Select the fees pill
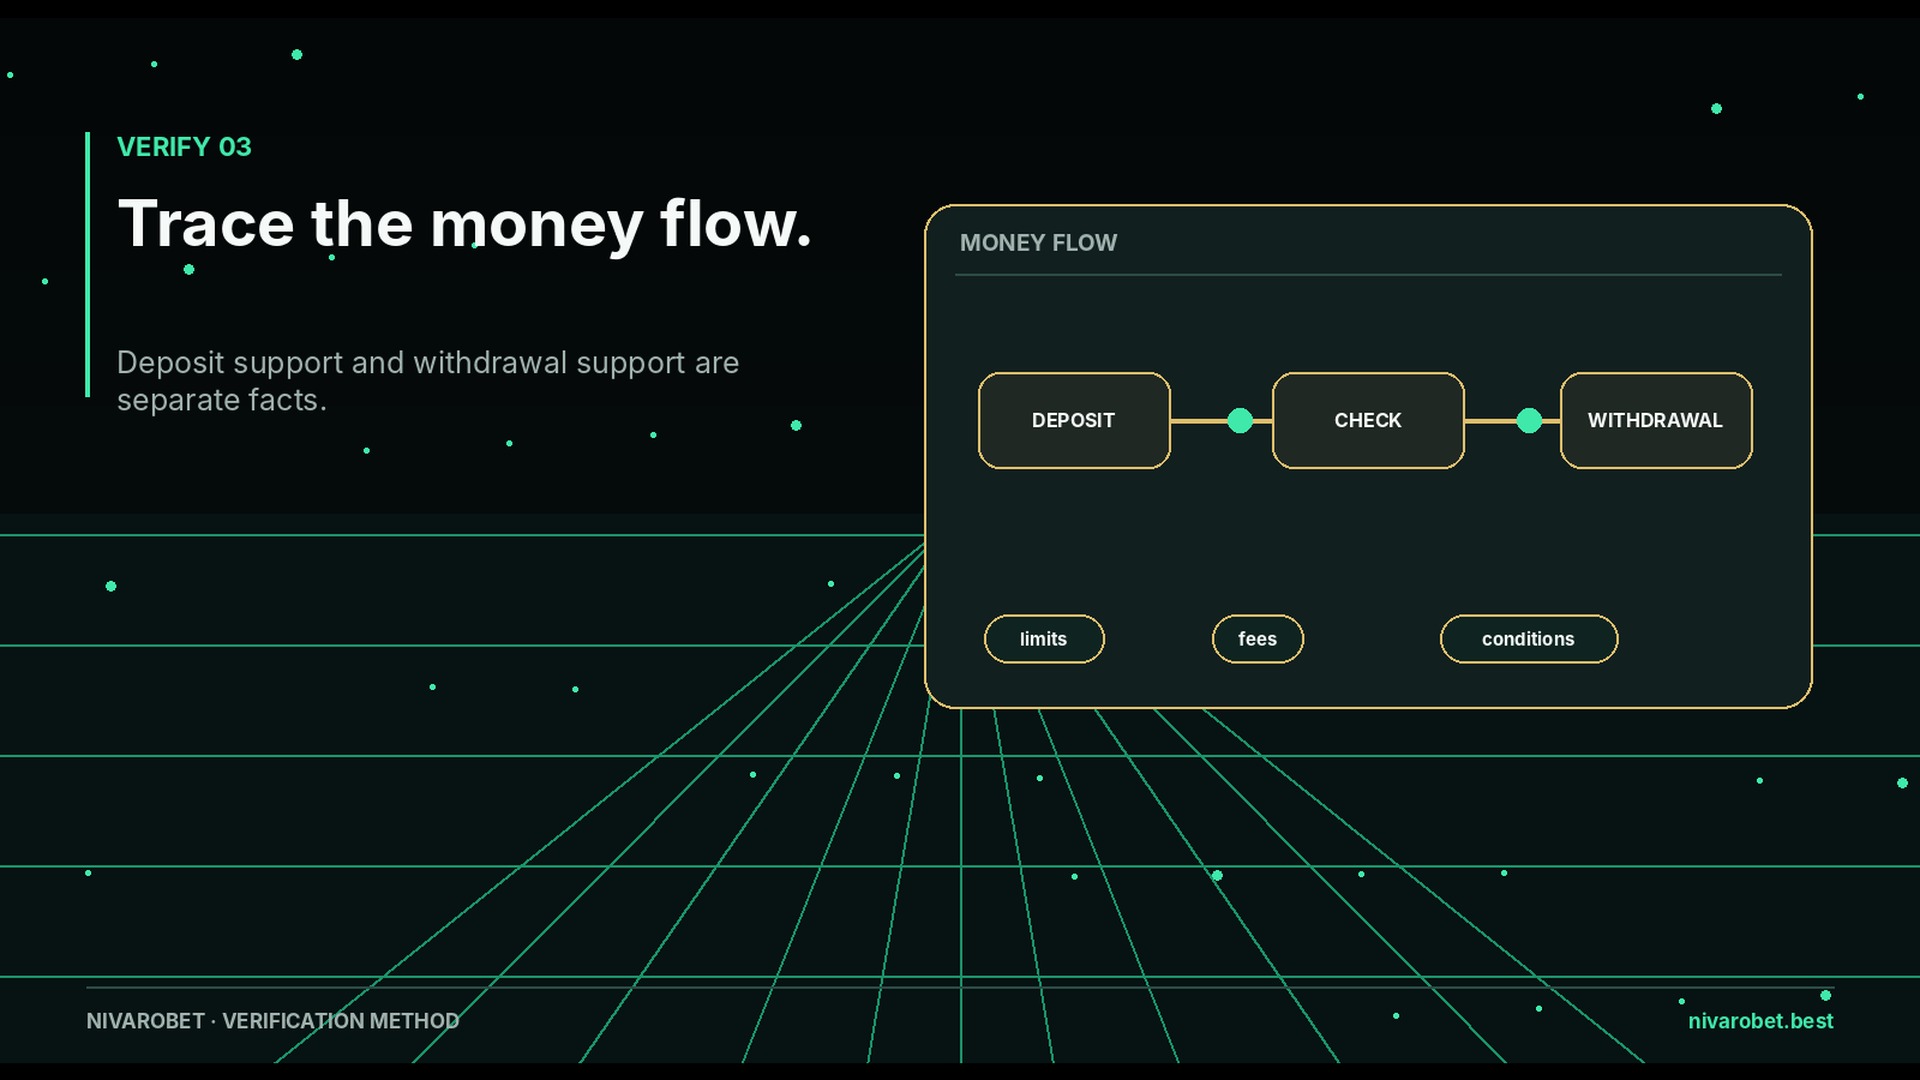Image resolution: width=1920 pixels, height=1080 pixels. (1258, 639)
